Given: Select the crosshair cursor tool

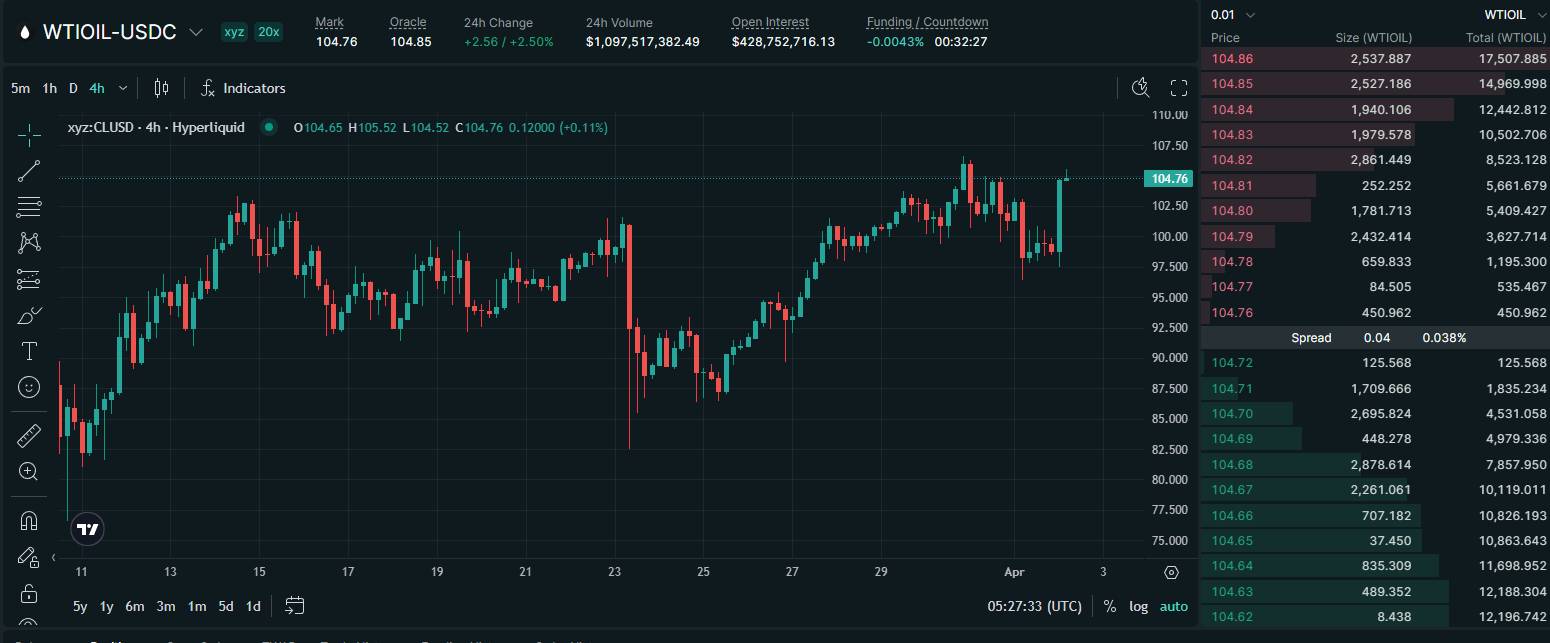Looking at the screenshot, I should pyautogui.click(x=28, y=132).
